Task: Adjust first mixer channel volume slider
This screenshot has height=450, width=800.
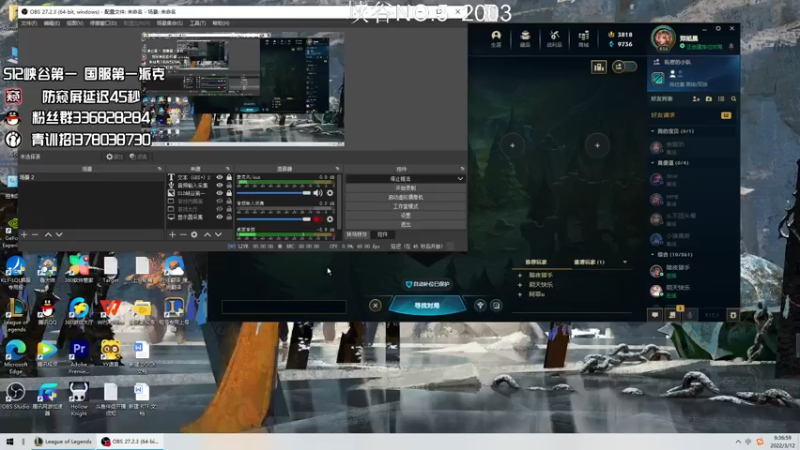Action: pos(274,193)
